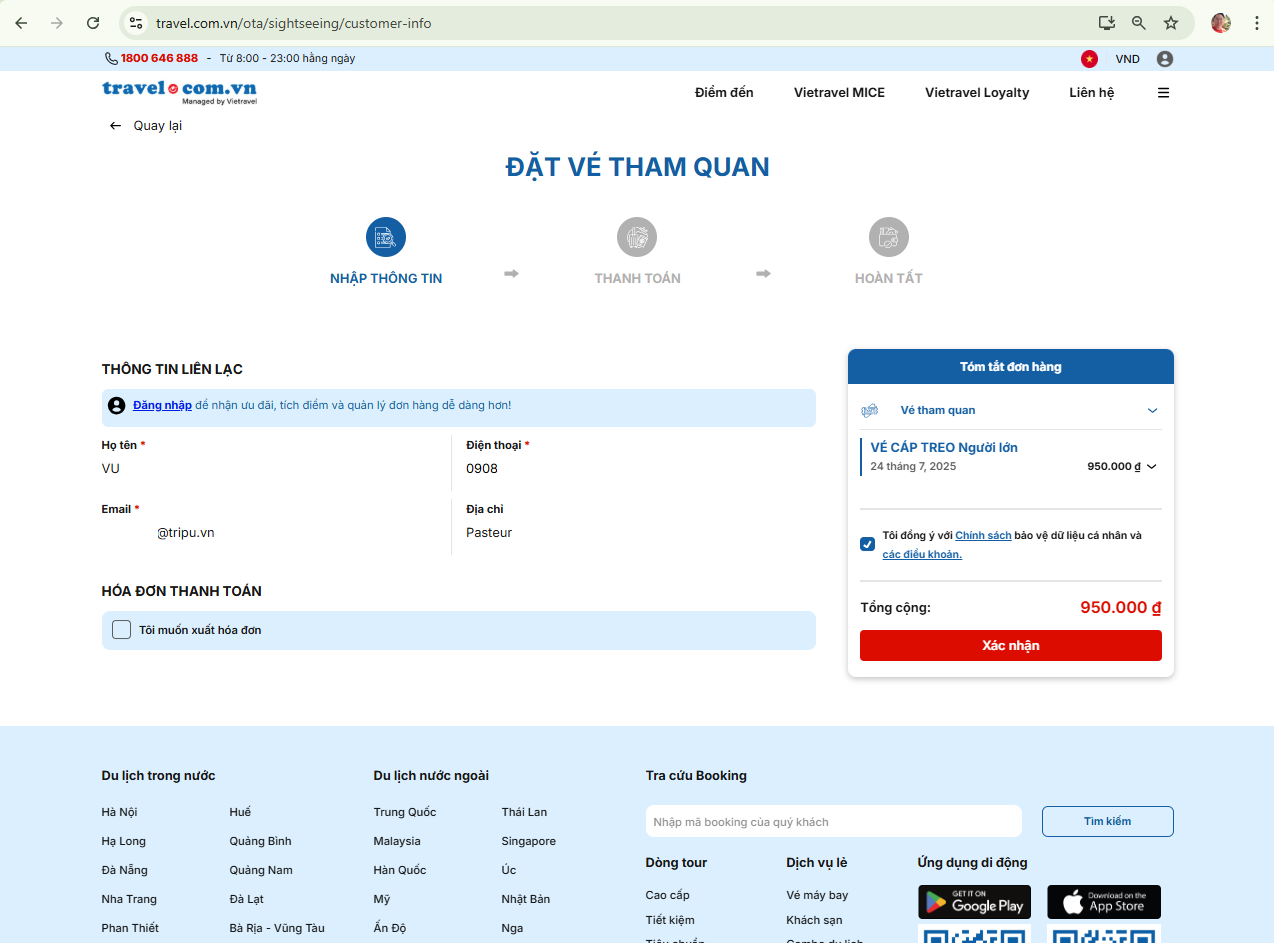Click the Thanh Toán step icon
This screenshot has width=1274, height=943.
click(637, 237)
